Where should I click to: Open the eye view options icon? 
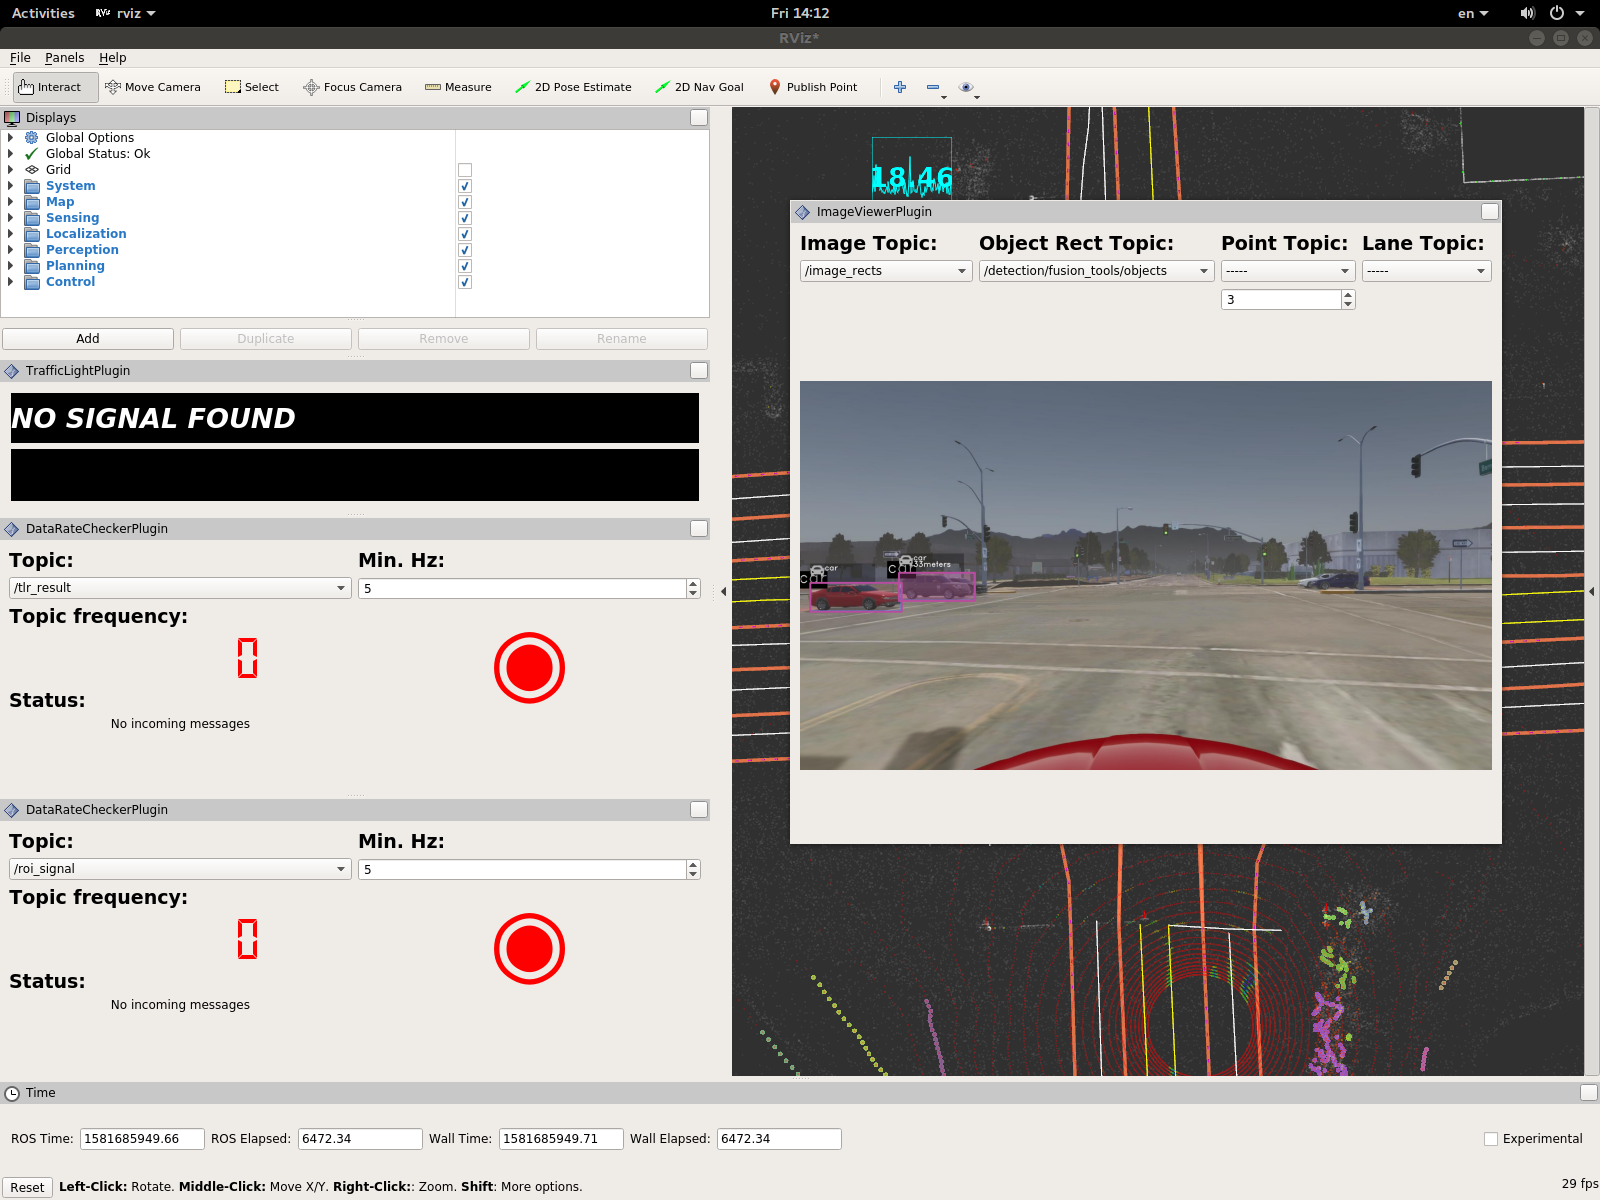(966, 87)
